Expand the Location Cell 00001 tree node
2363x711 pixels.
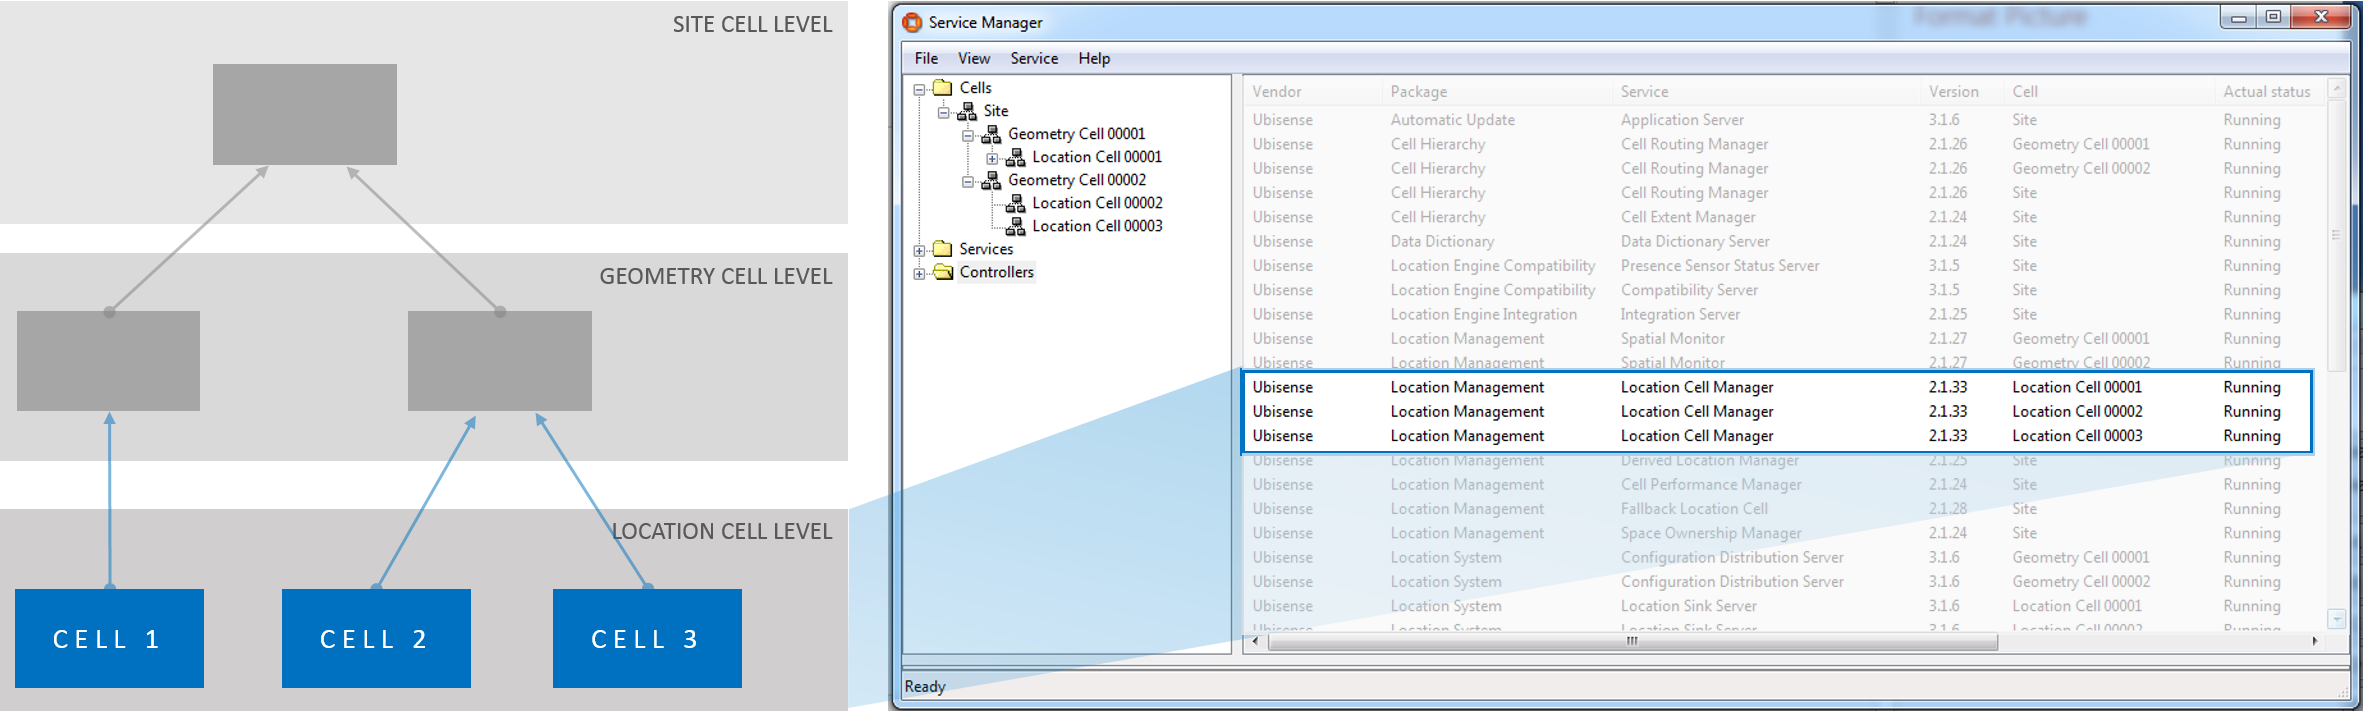pos(991,158)
